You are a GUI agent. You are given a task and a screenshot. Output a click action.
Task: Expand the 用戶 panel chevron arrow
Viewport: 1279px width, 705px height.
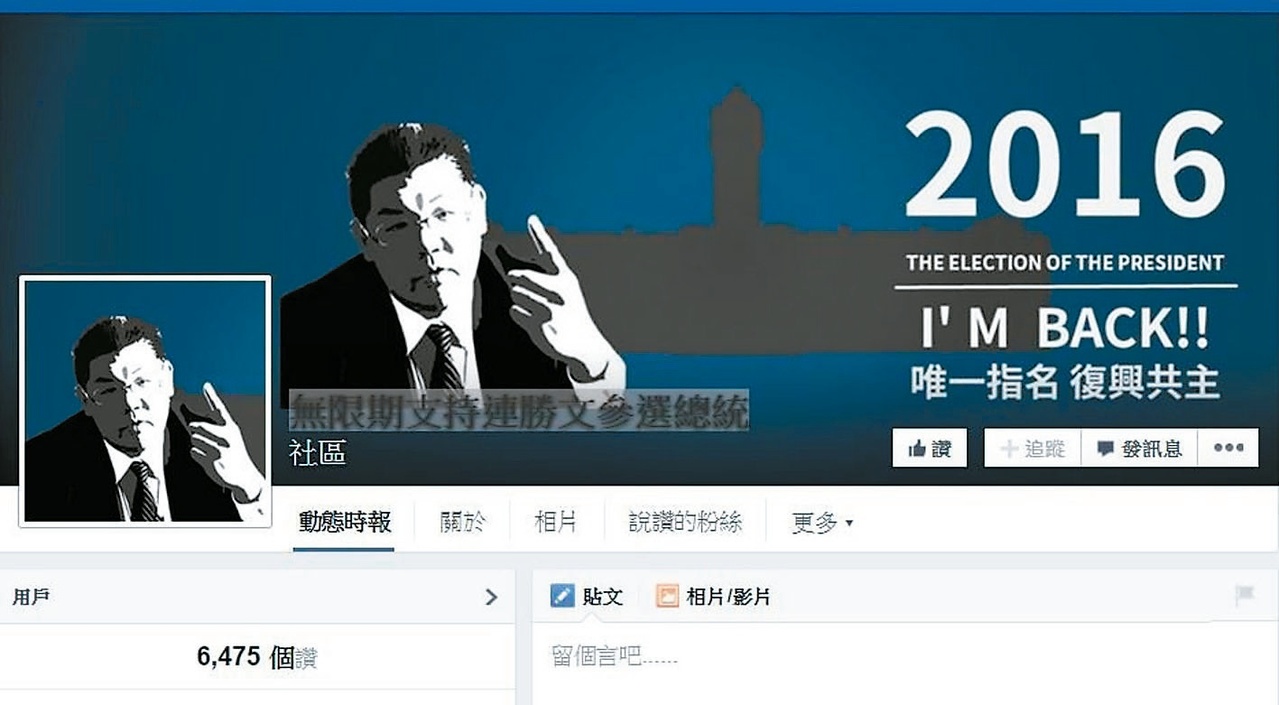pyautogui.click(x=491, y=597)
